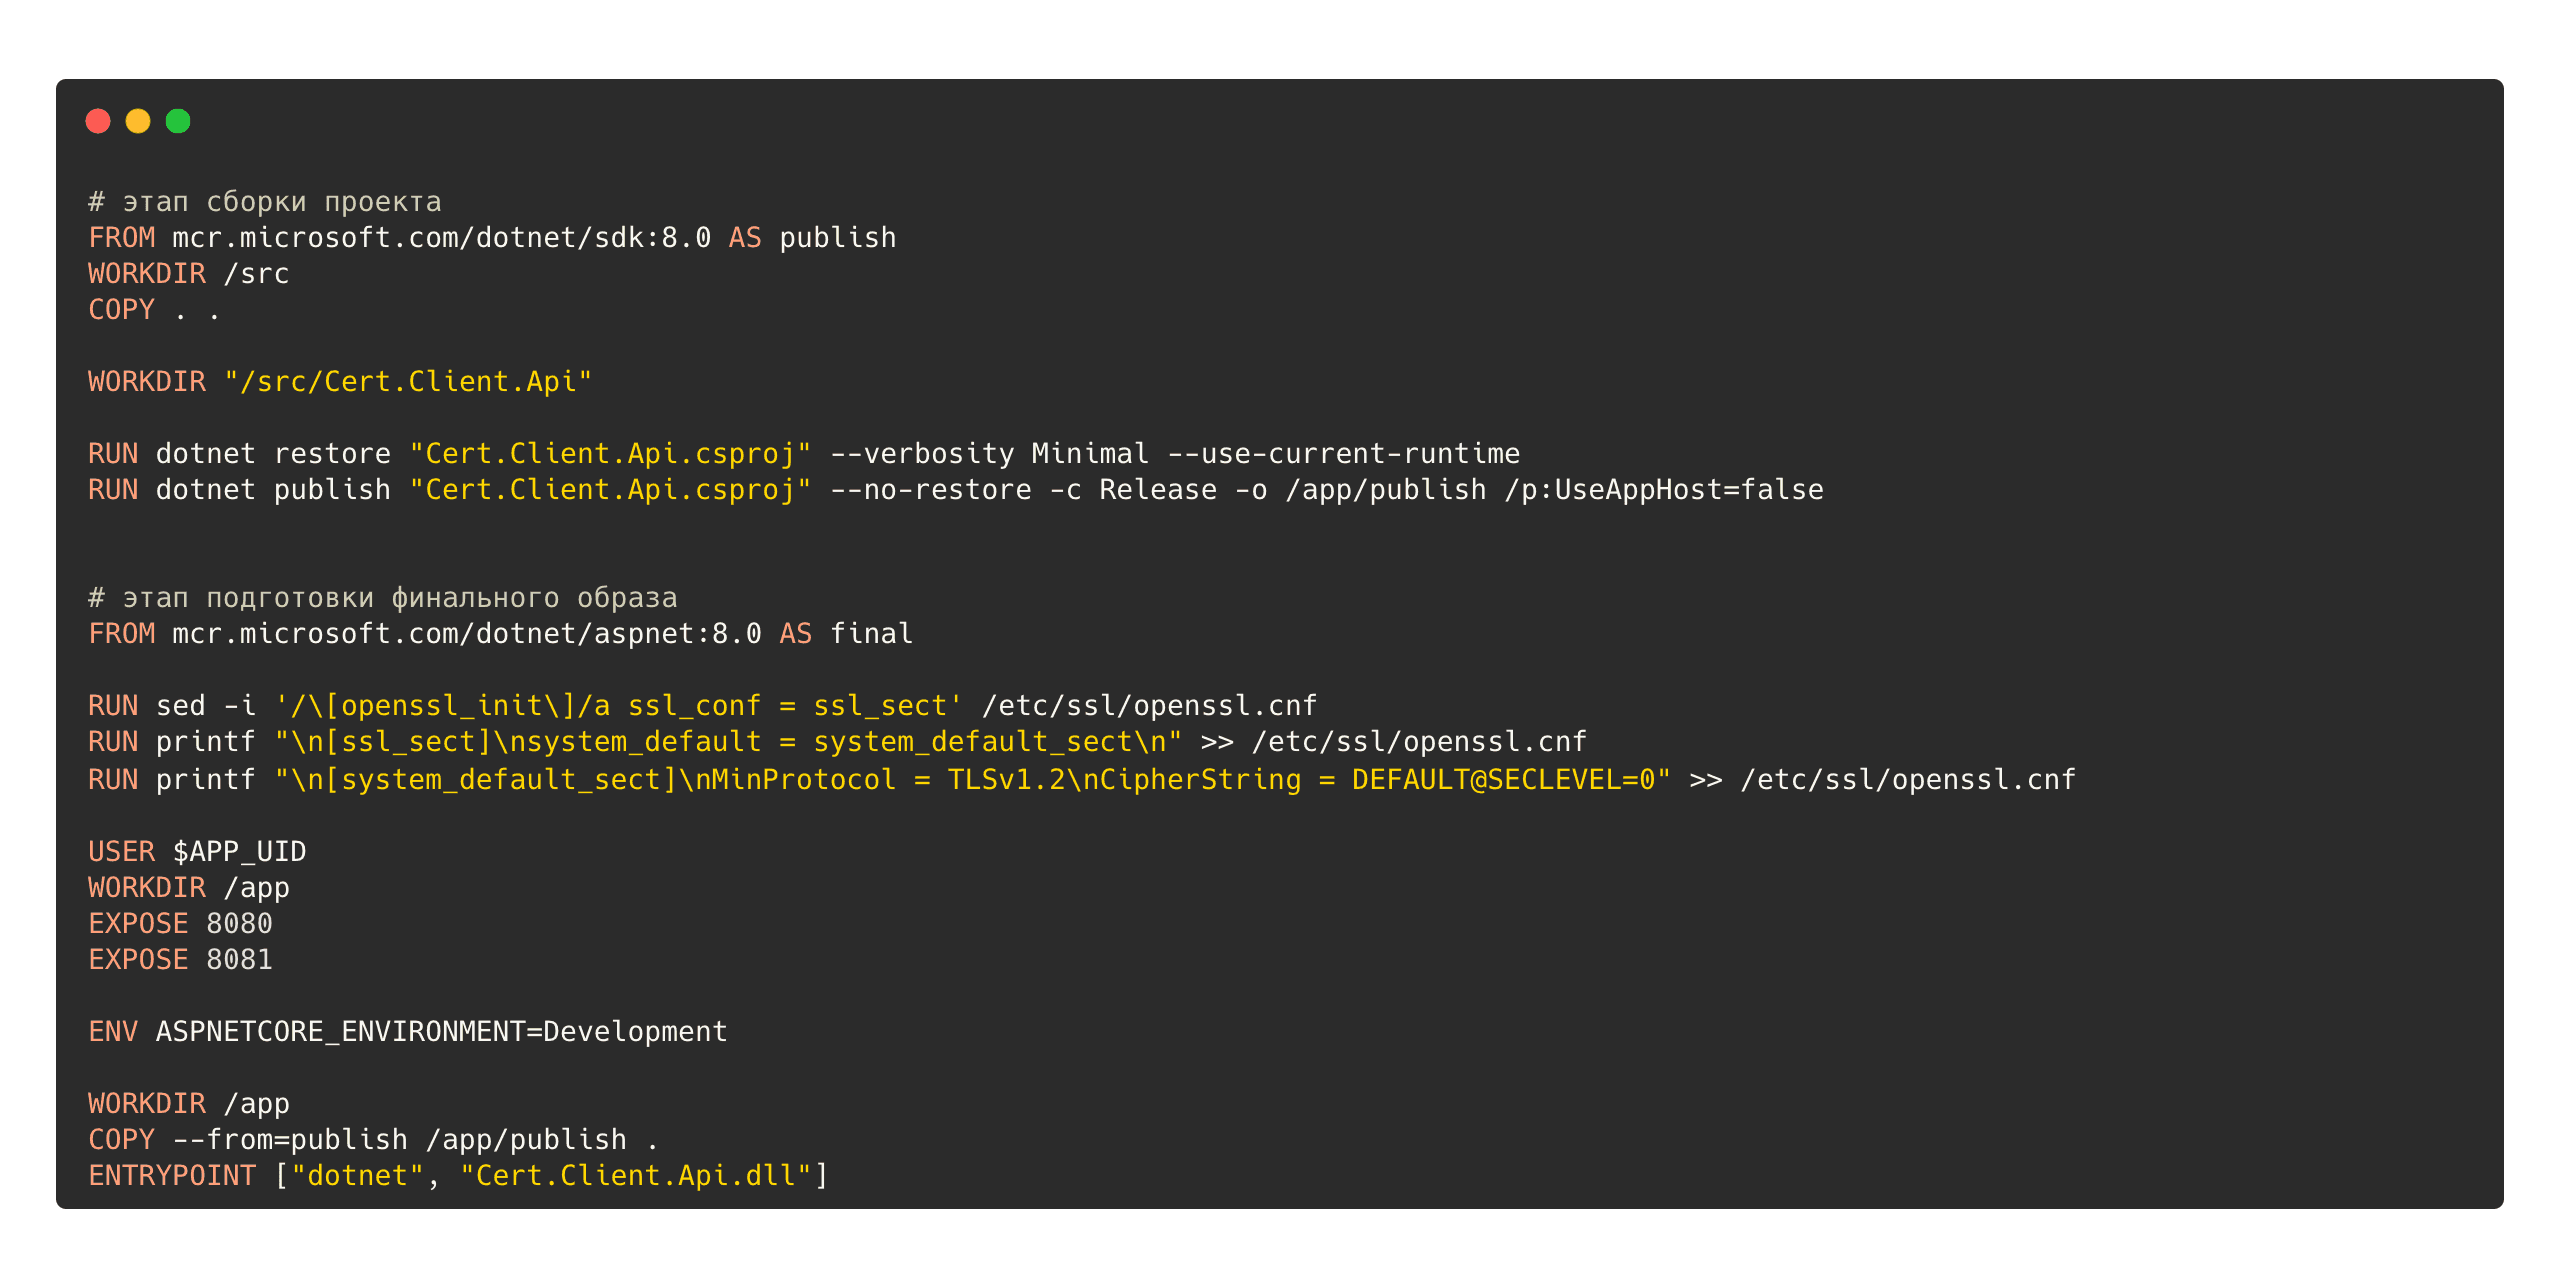Image resolution: width=2560 pixels, height=1286 pixels.
Task: Click the 'dotnet restore' command text
Action: 272,454
